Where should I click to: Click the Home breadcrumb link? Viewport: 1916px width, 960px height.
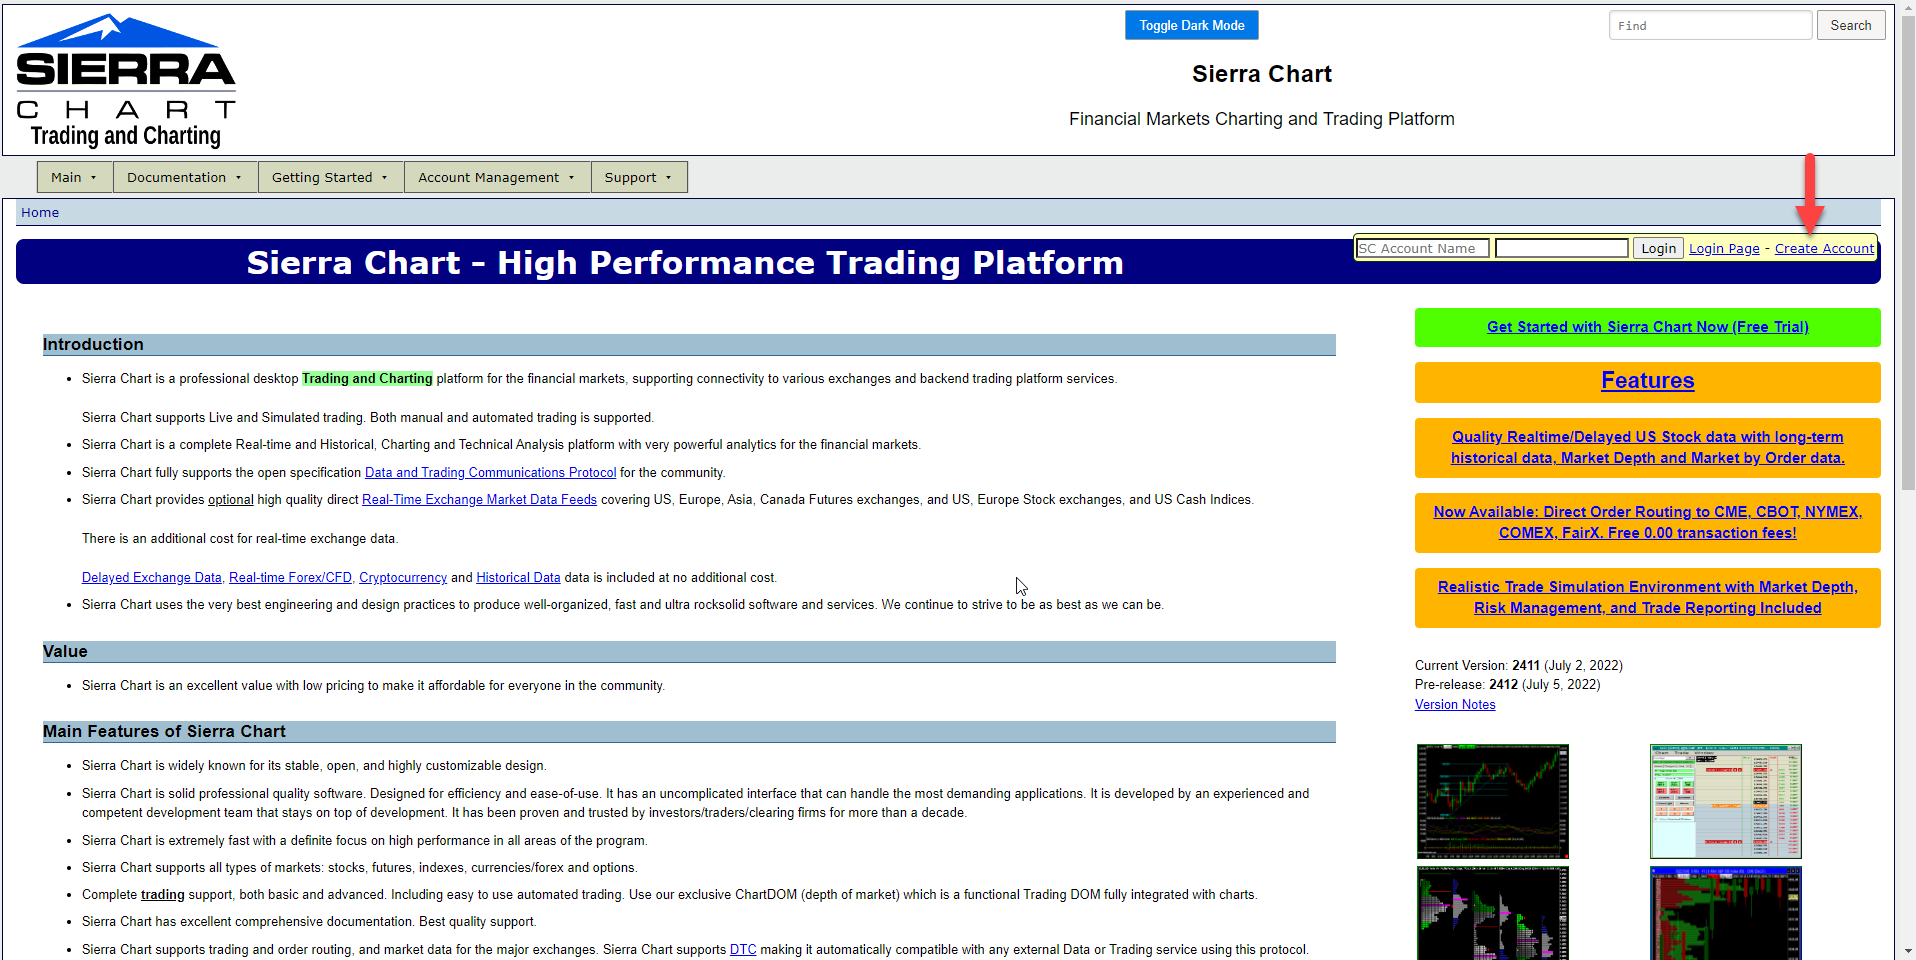[x=40, y=213]
